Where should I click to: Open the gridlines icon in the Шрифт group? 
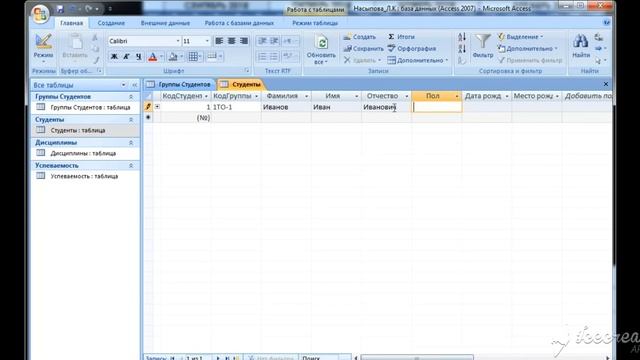point(193,57)
